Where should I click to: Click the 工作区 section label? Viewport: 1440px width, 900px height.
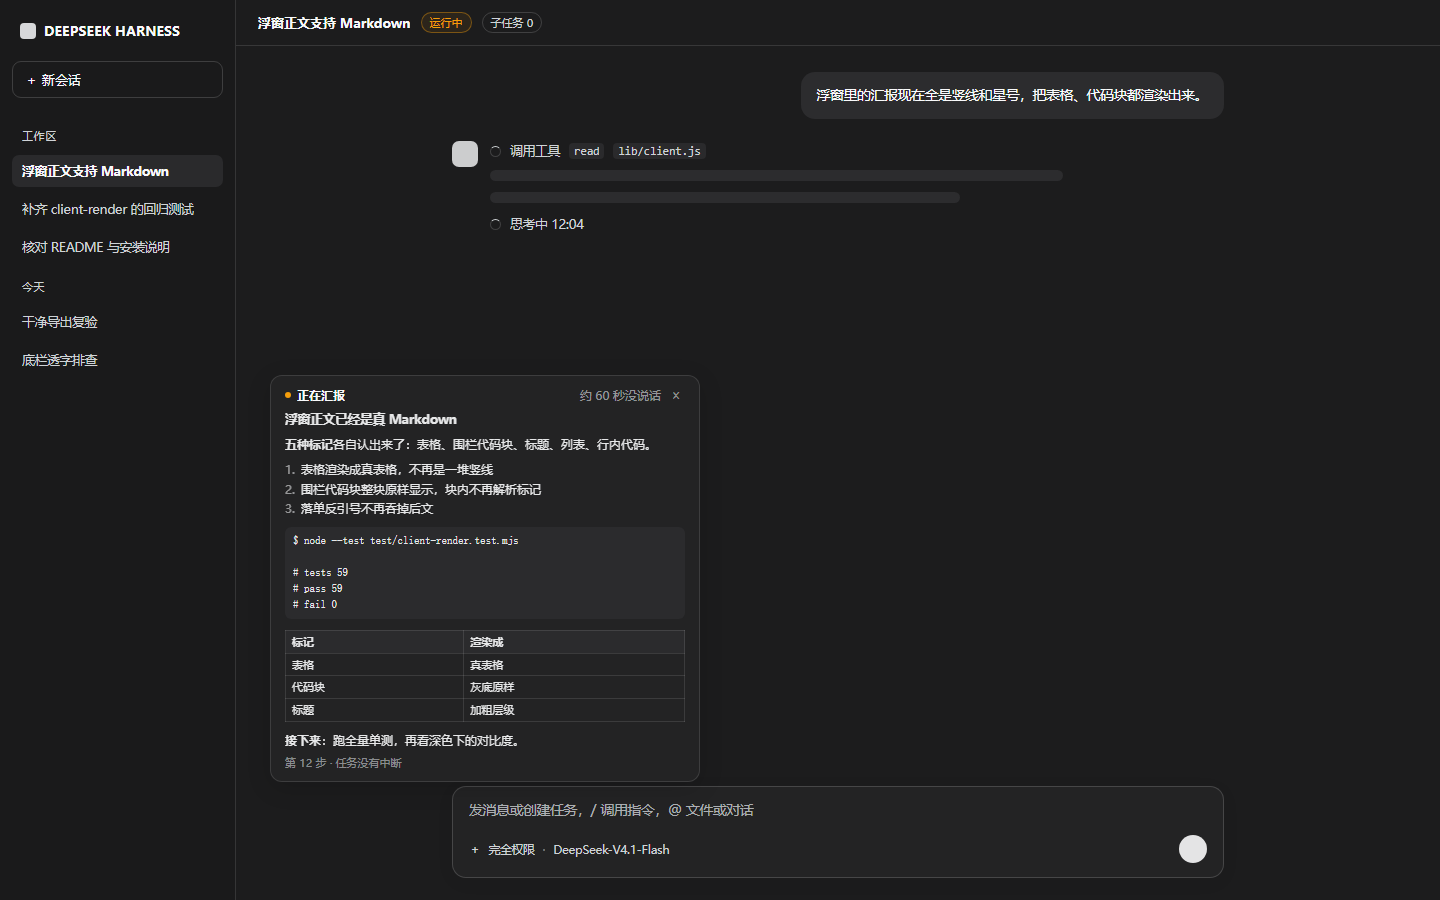coord(39,136)
